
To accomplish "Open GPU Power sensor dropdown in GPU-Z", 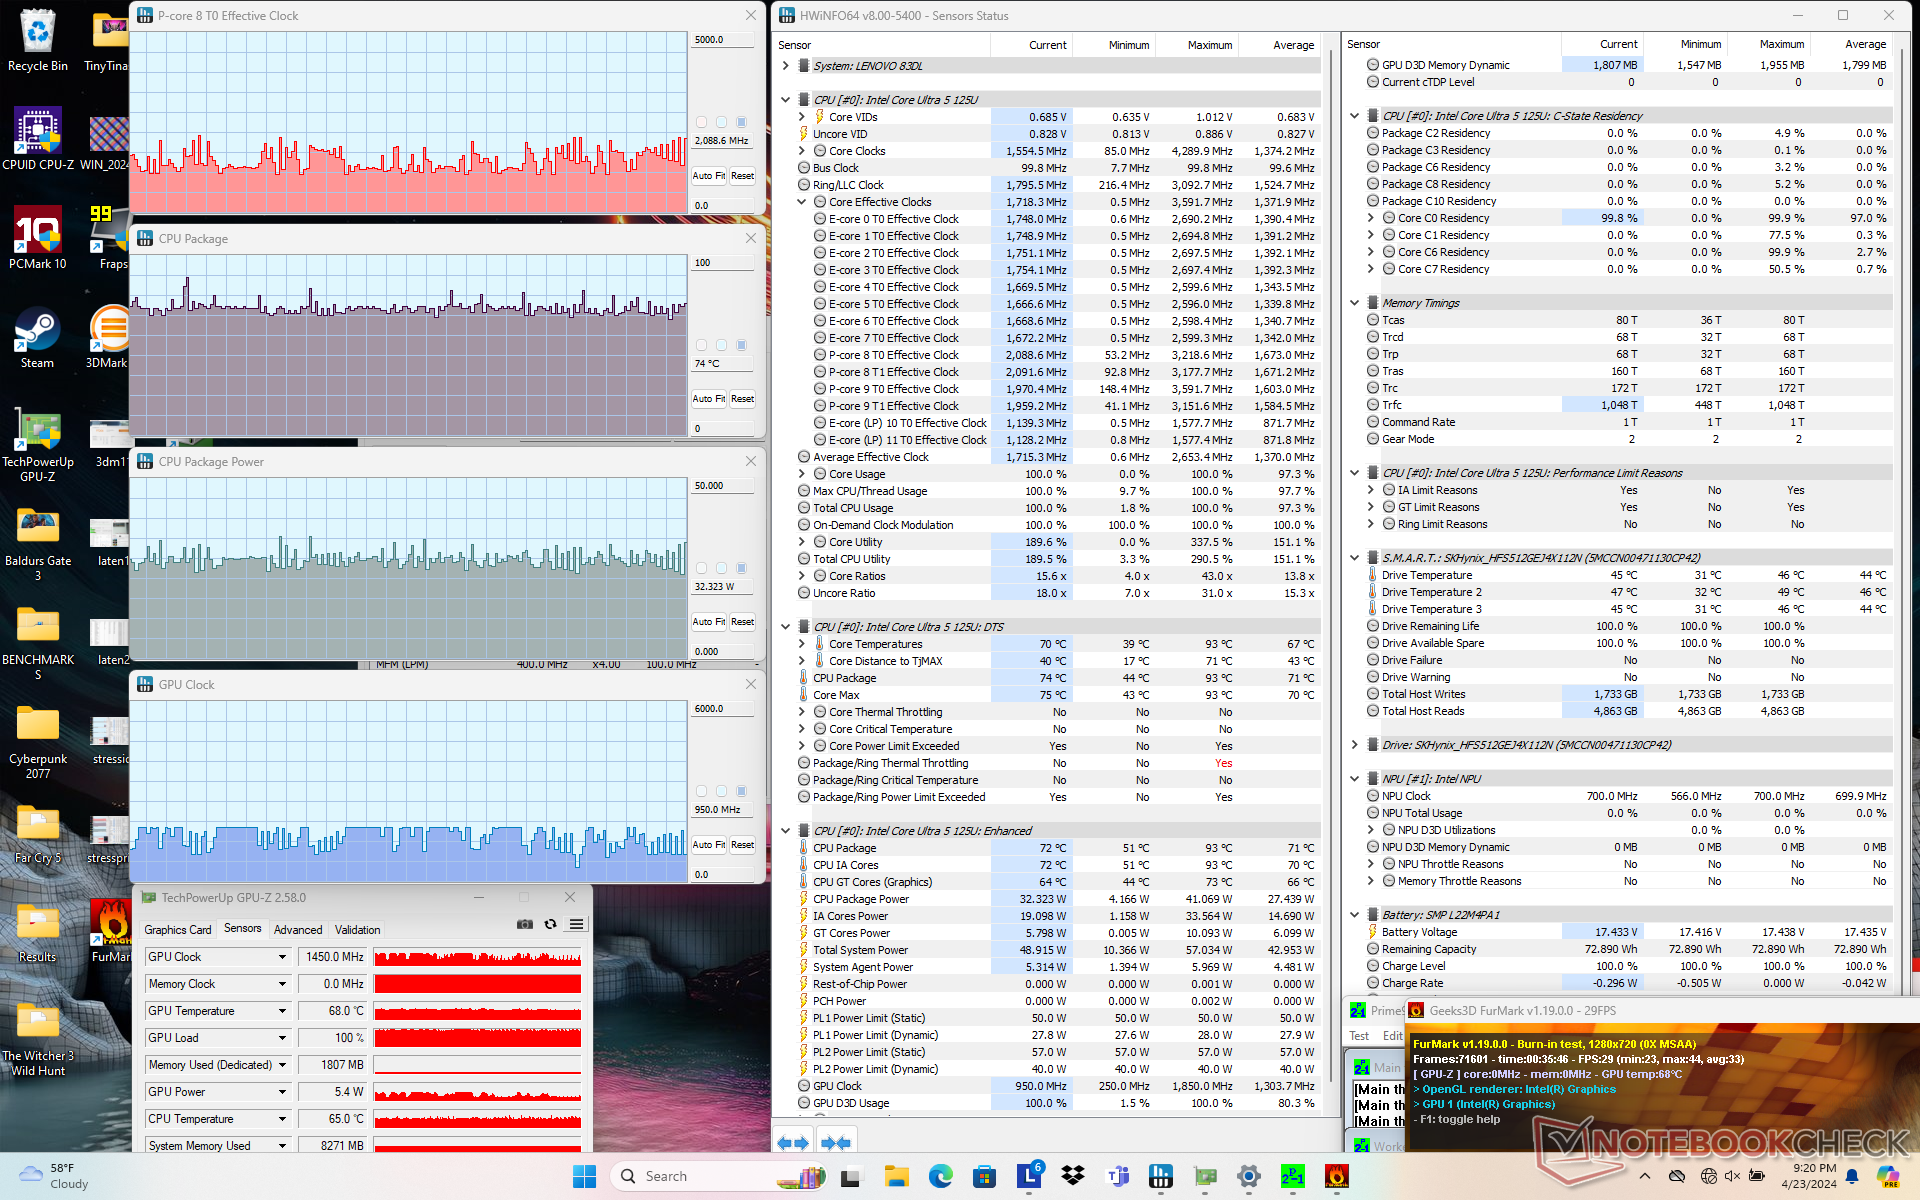I will (x=282, y=1092).
